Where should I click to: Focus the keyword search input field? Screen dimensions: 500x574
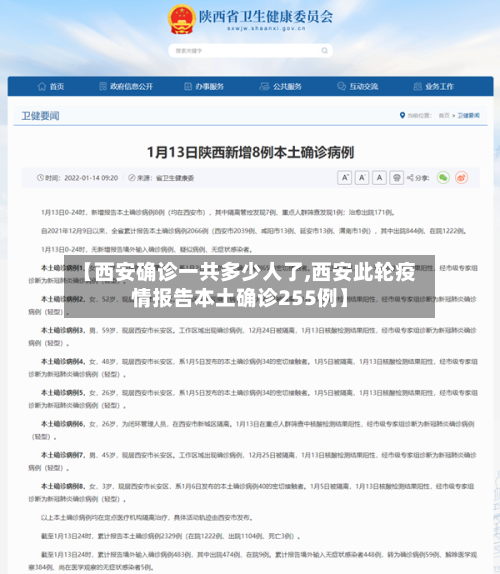(250, 51)
